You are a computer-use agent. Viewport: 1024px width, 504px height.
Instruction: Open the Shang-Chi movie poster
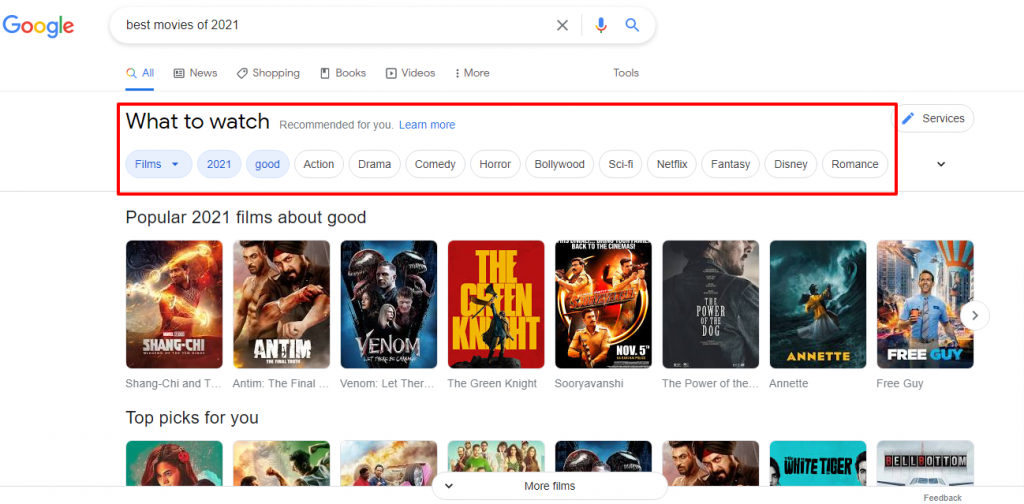tap(174, 304)
